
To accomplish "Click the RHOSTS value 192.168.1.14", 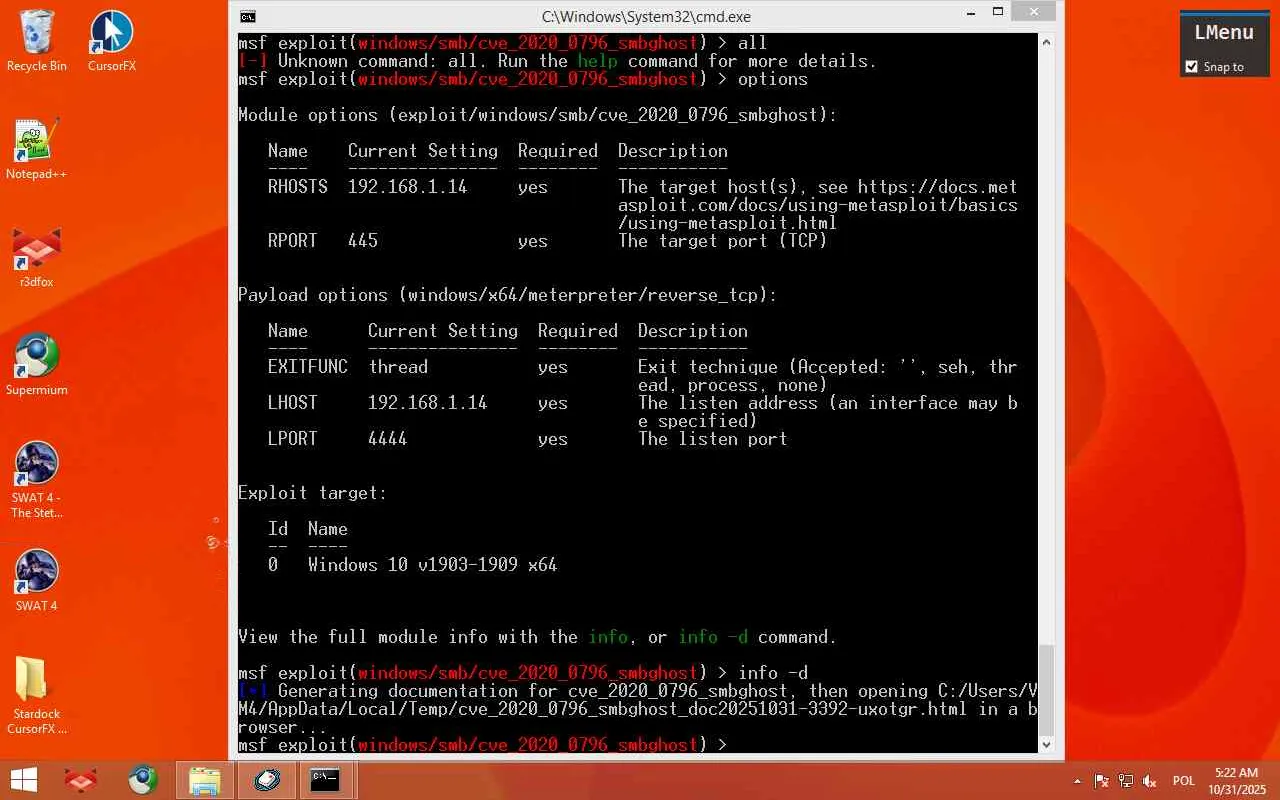I will (407, 187).
